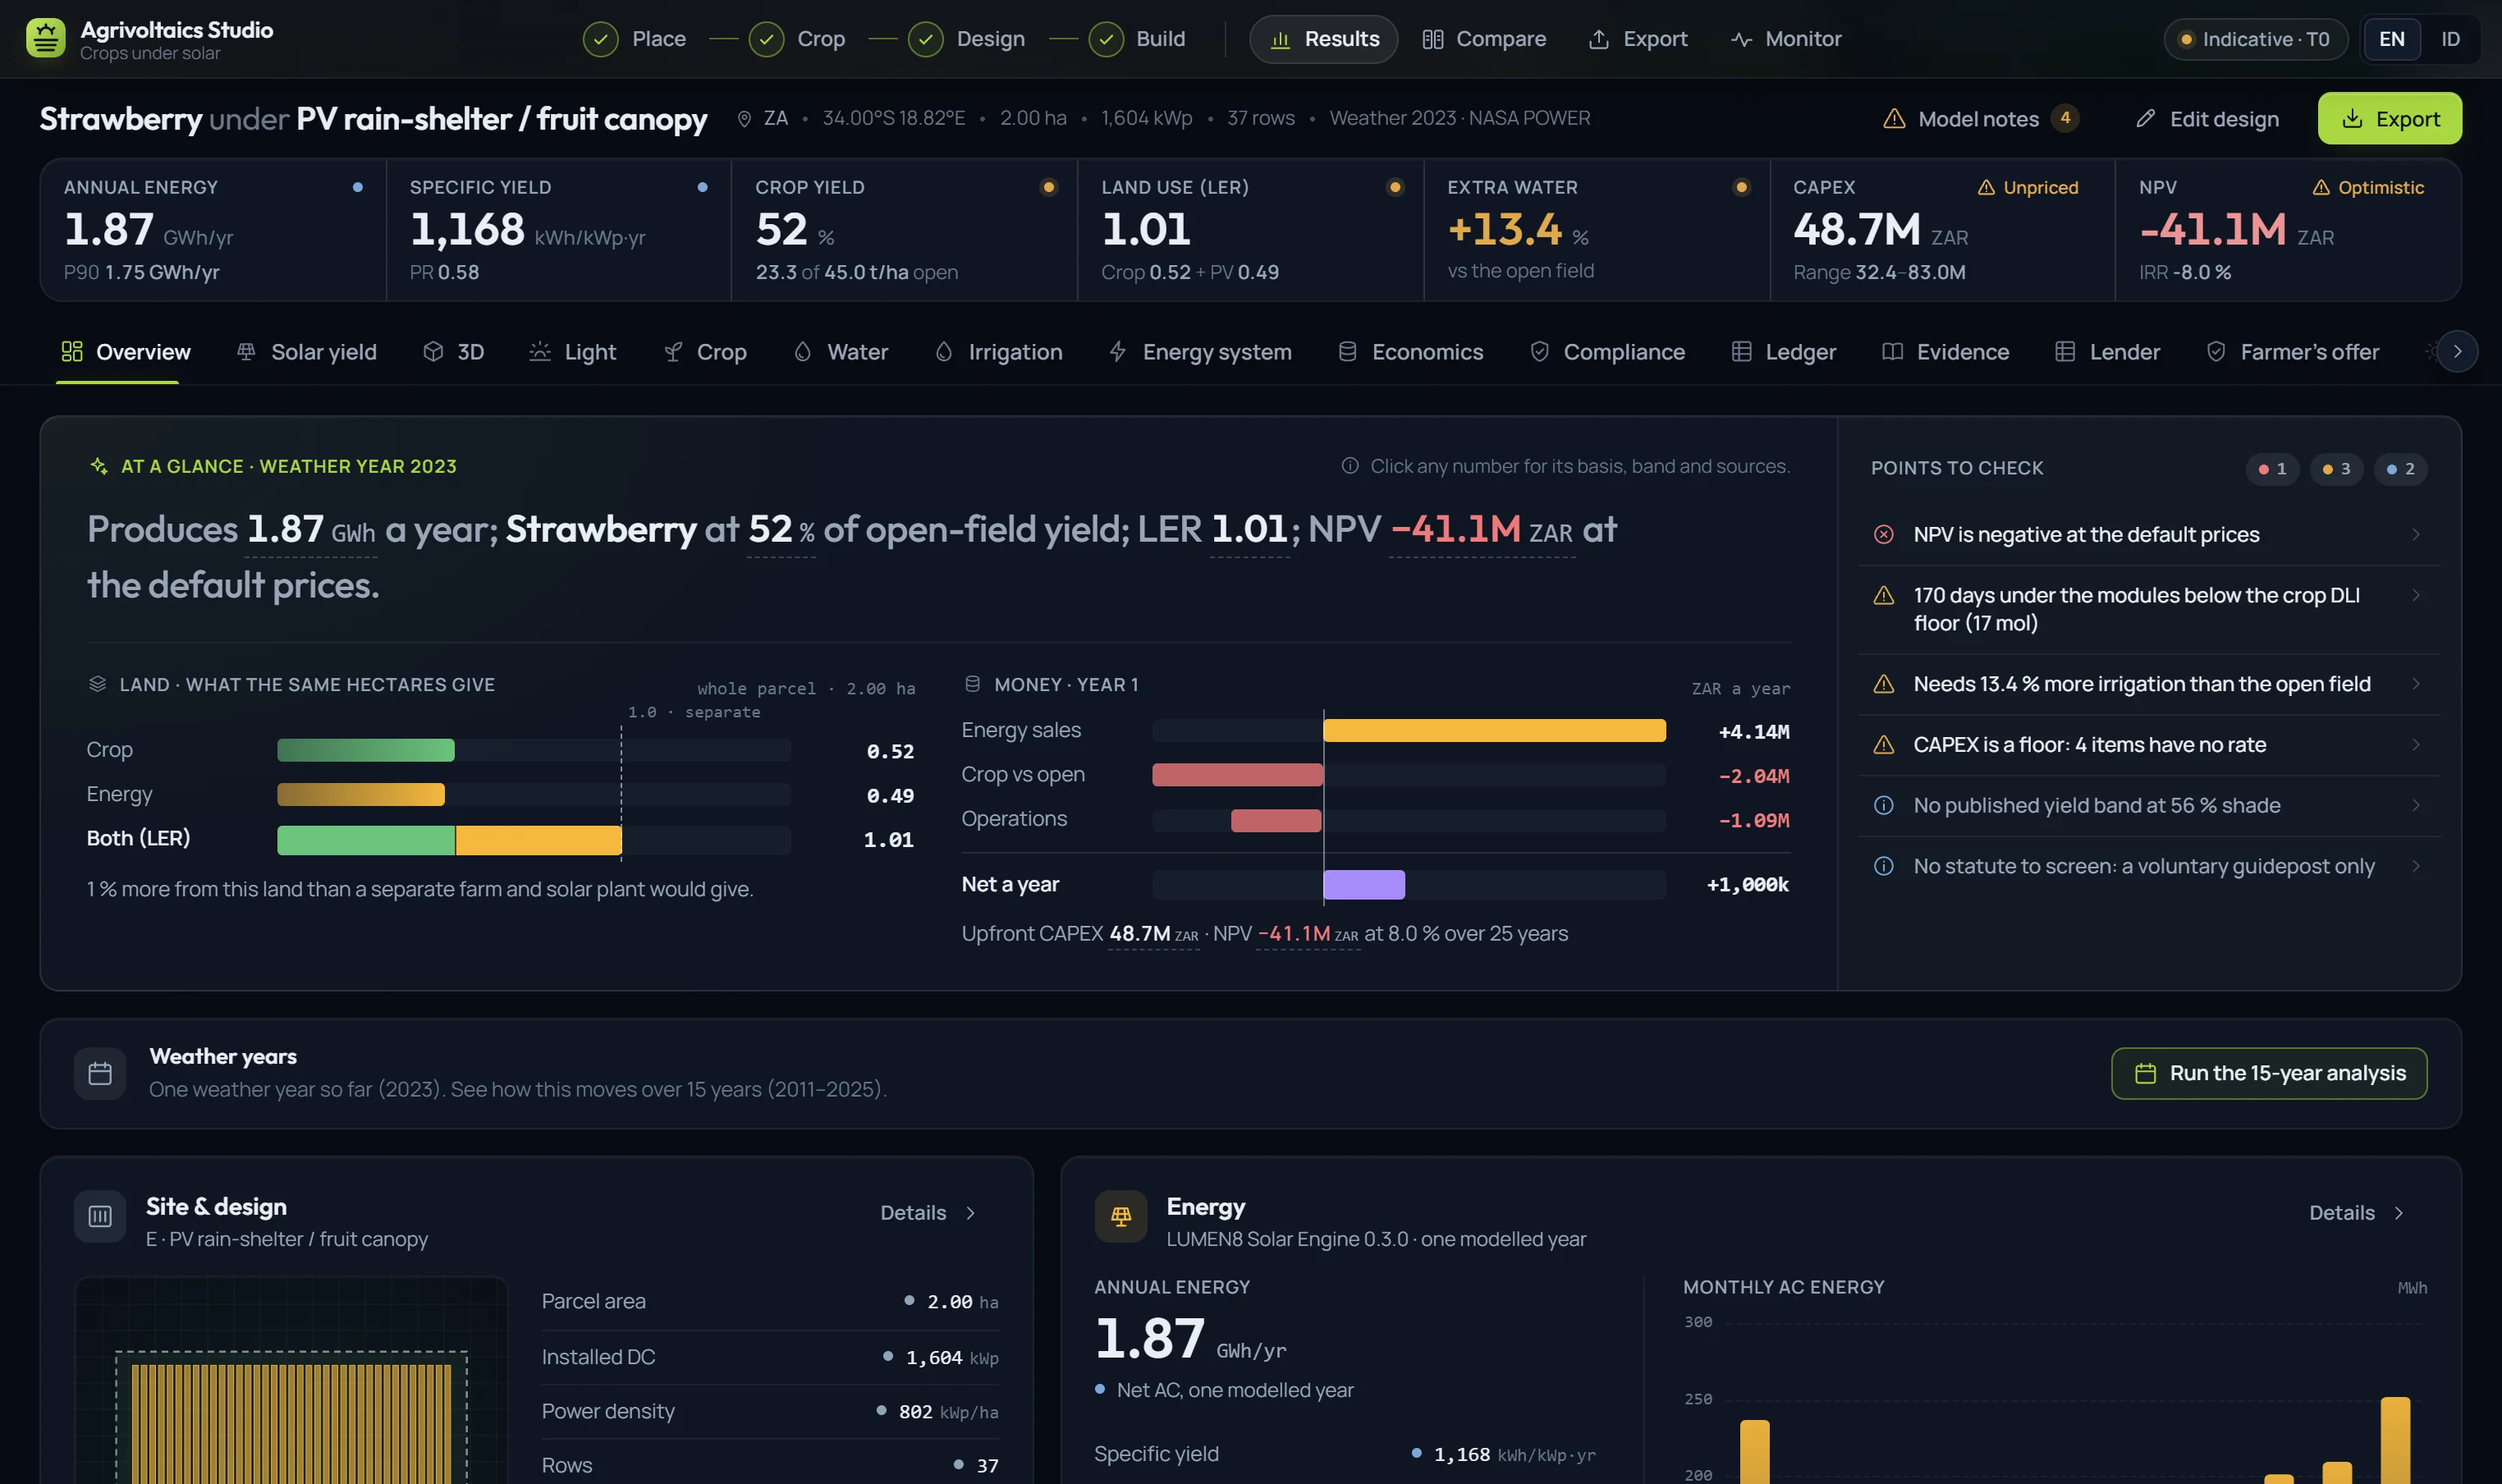Click the location pin icon beside ZA

pos(744,119)
